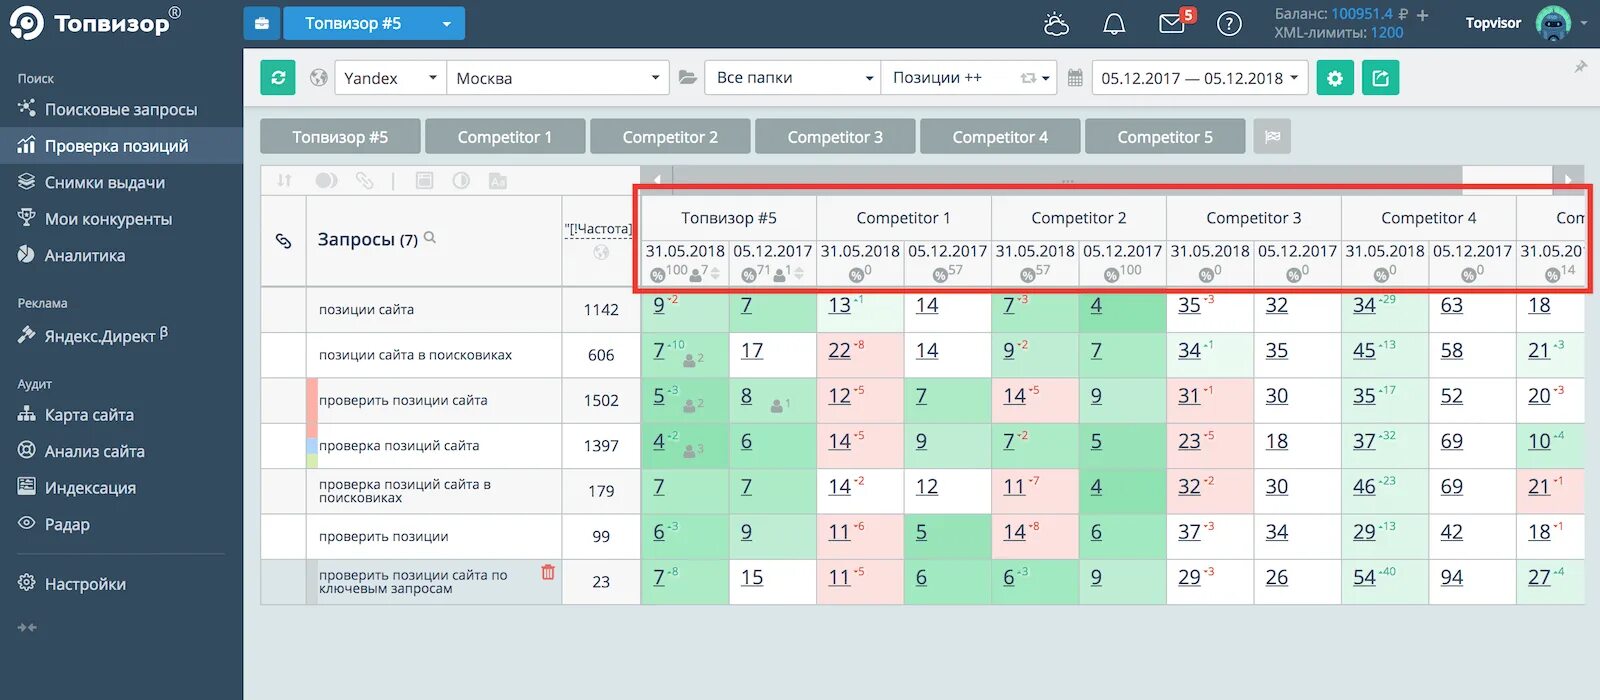Click the sort arrows icon in table toolbar
The width and height of the screenshot is (1600, 700).
pyautogui.click(x=285, y=180)
